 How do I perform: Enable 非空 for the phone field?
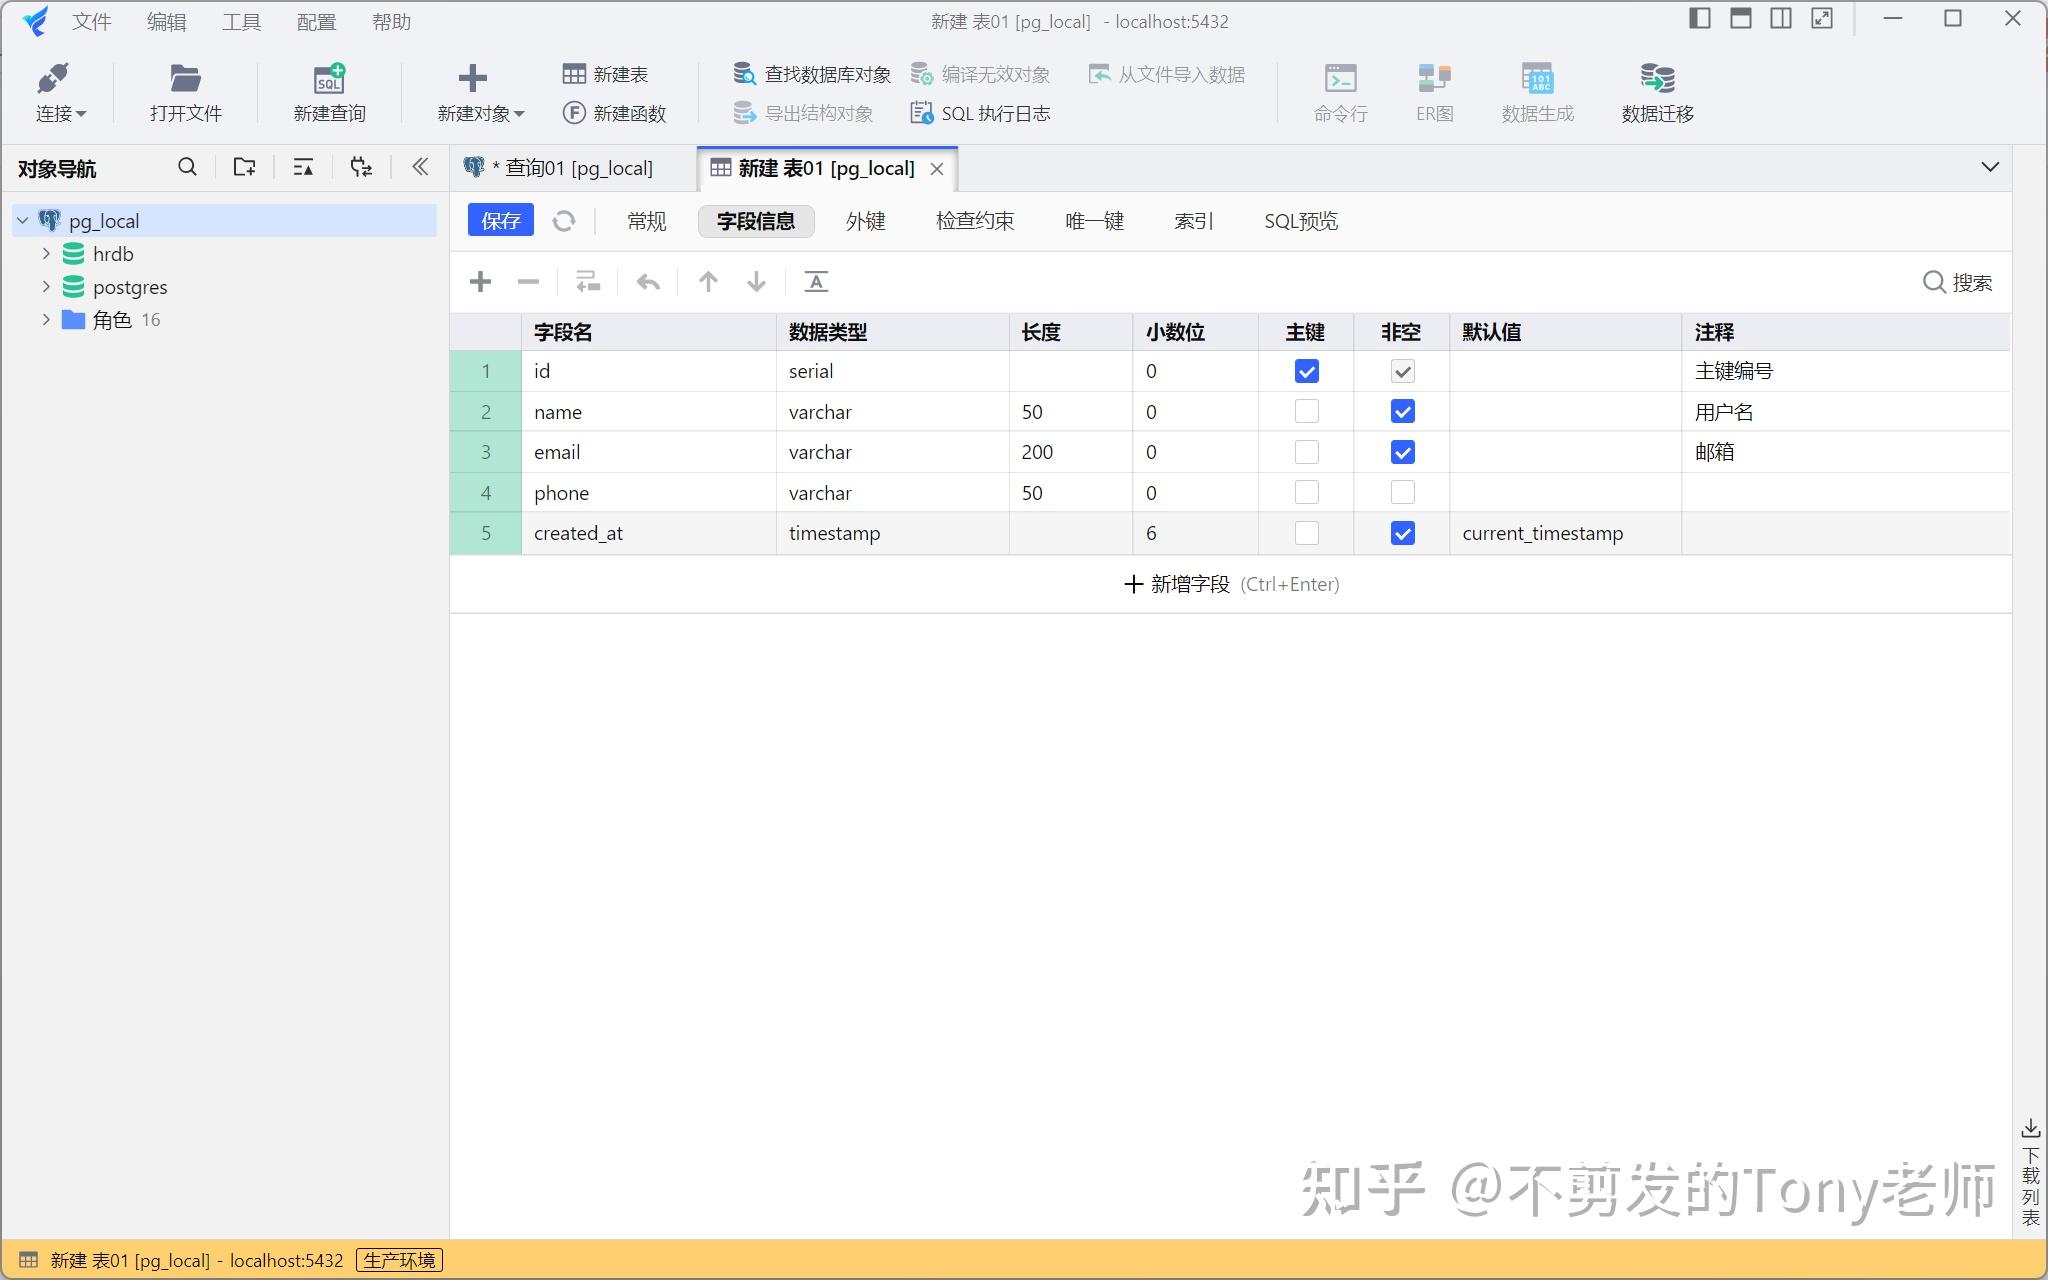coord(1401,492)
